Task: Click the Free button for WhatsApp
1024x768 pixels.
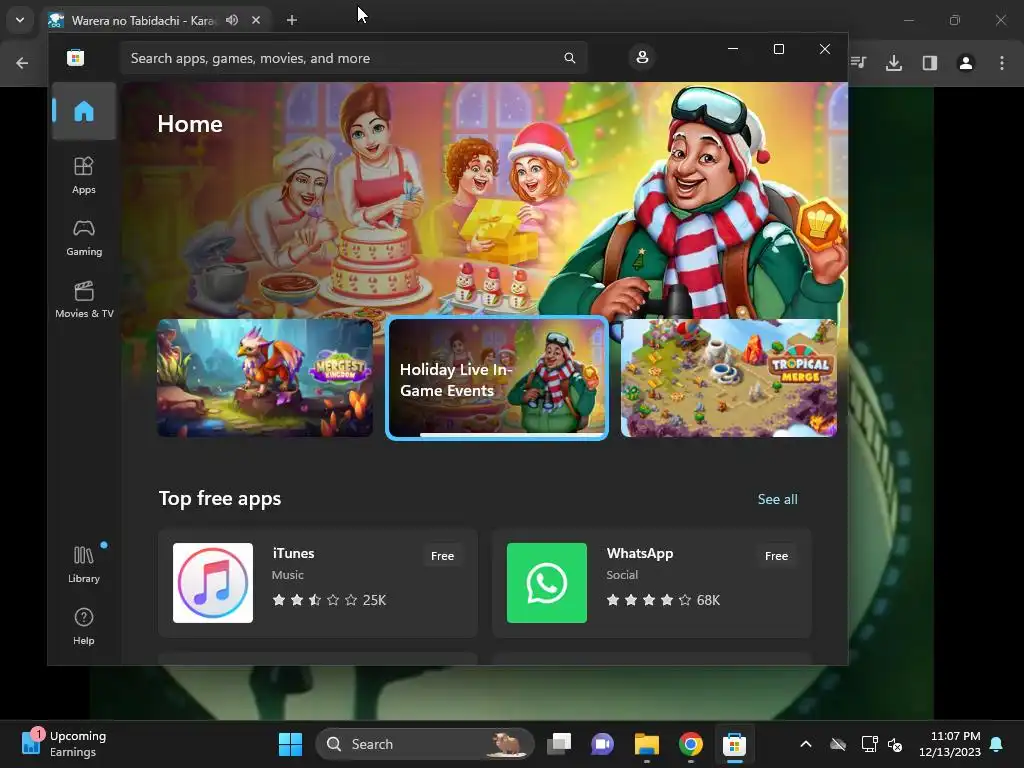Action: [x=776, y=556]
